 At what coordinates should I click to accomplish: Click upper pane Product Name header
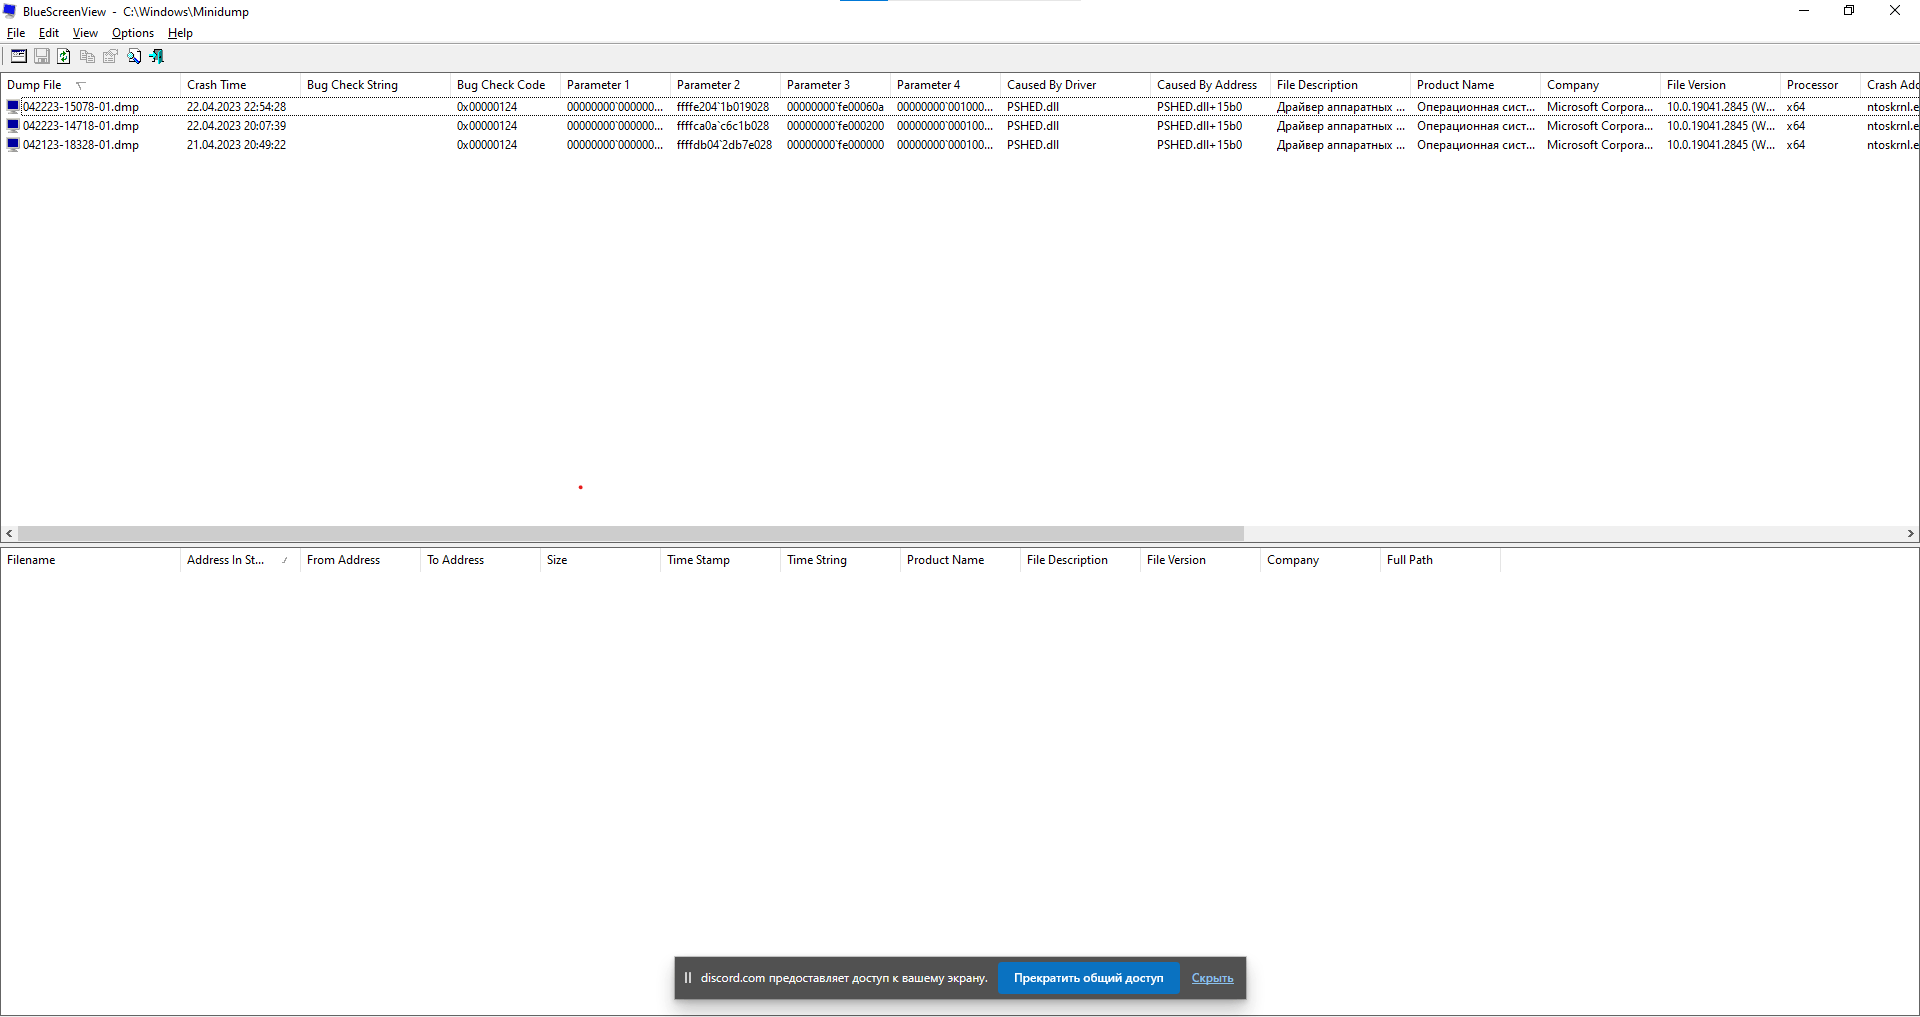(1475, 85)
